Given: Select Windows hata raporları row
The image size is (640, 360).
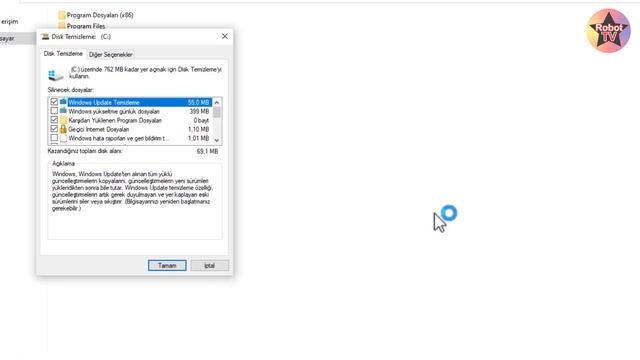Looking at the screenshot, I should click(x=131, y=138).
